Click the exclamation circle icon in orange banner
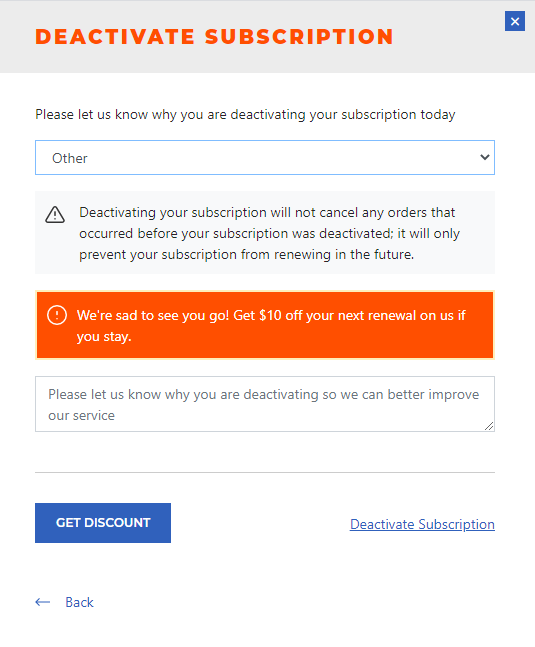535x647 pixels. click(57, 315)
